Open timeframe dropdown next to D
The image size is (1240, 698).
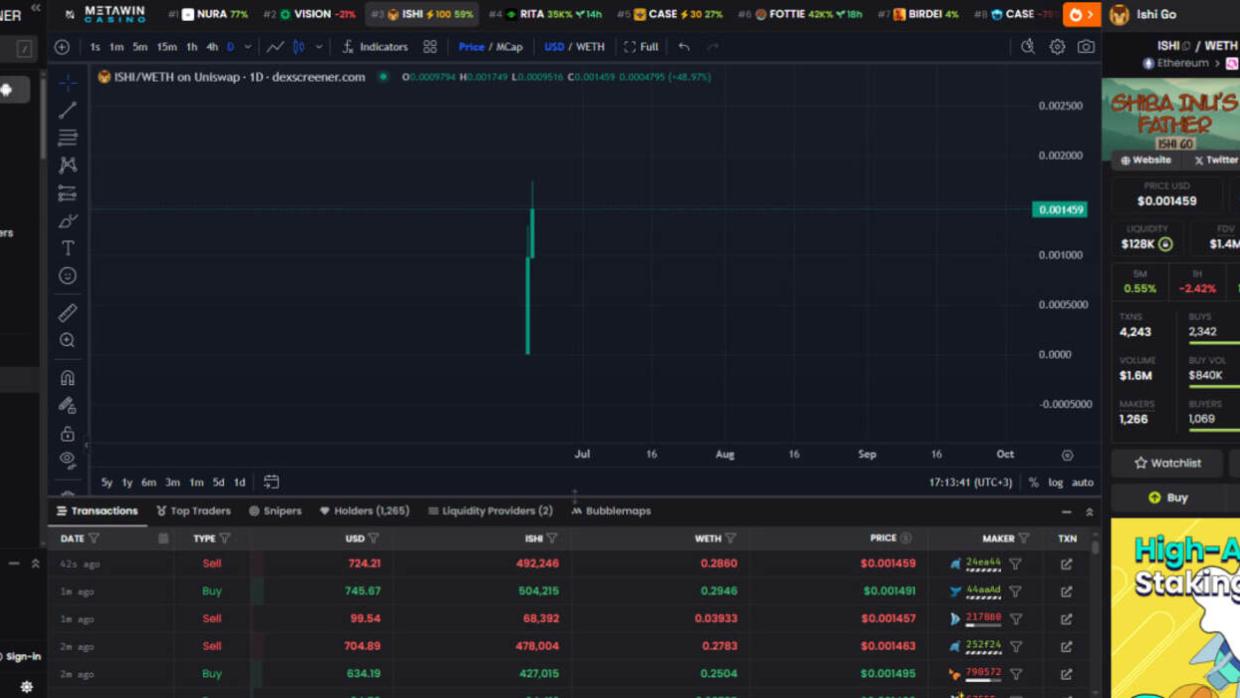248,47
